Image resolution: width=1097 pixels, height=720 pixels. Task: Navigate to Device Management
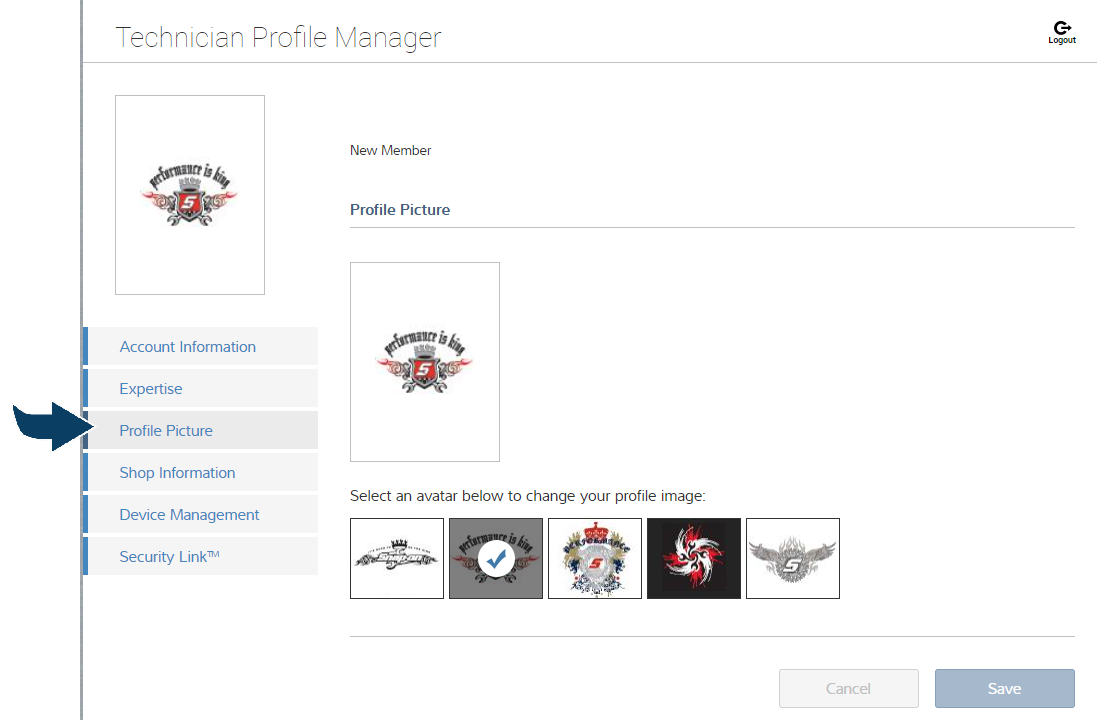click(189, 515)
